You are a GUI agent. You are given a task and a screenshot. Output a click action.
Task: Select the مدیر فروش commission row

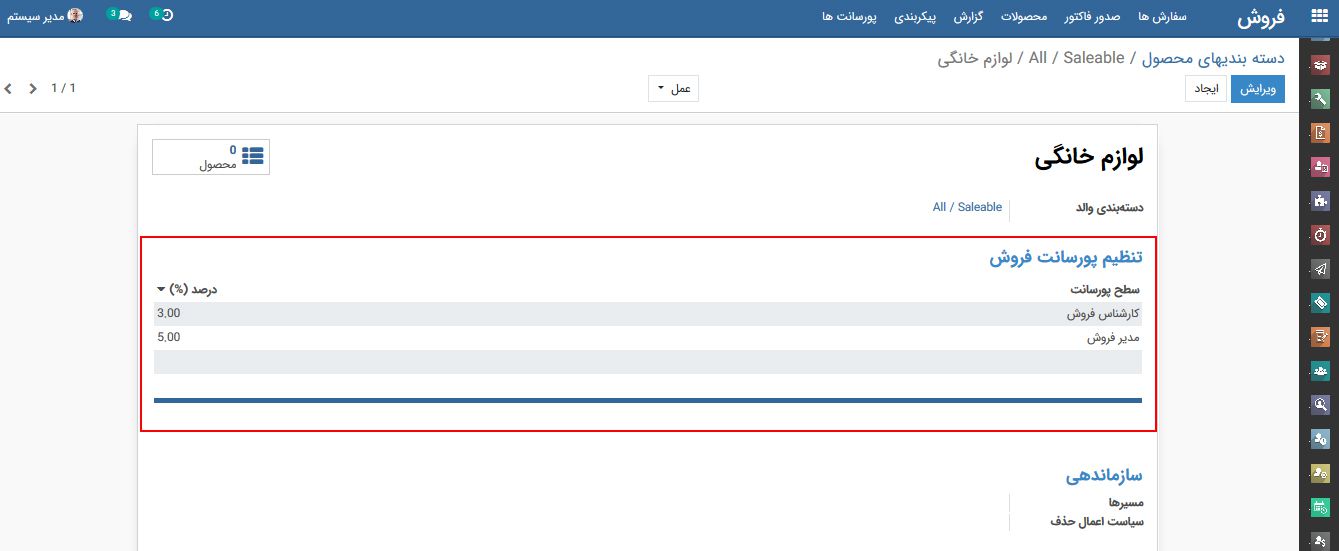[x=648, y=338]
